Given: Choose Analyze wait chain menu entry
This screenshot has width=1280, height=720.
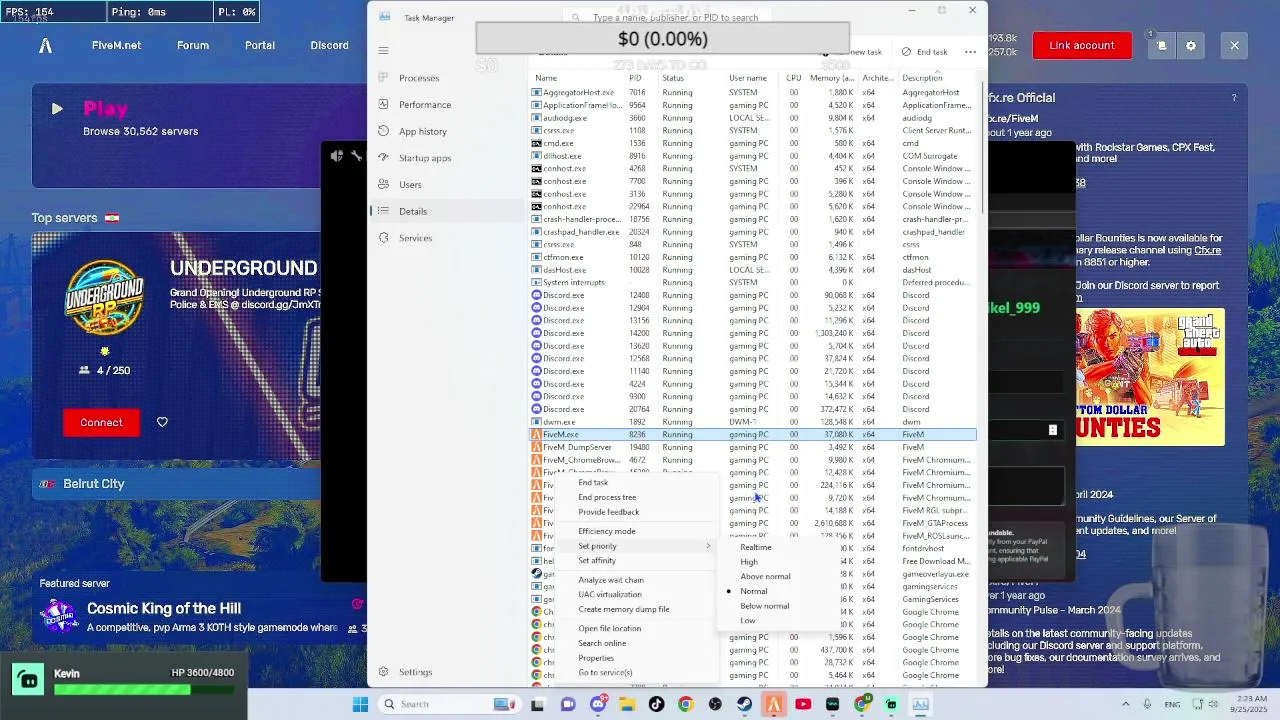Looking at the screenshot, I should 611,580.
